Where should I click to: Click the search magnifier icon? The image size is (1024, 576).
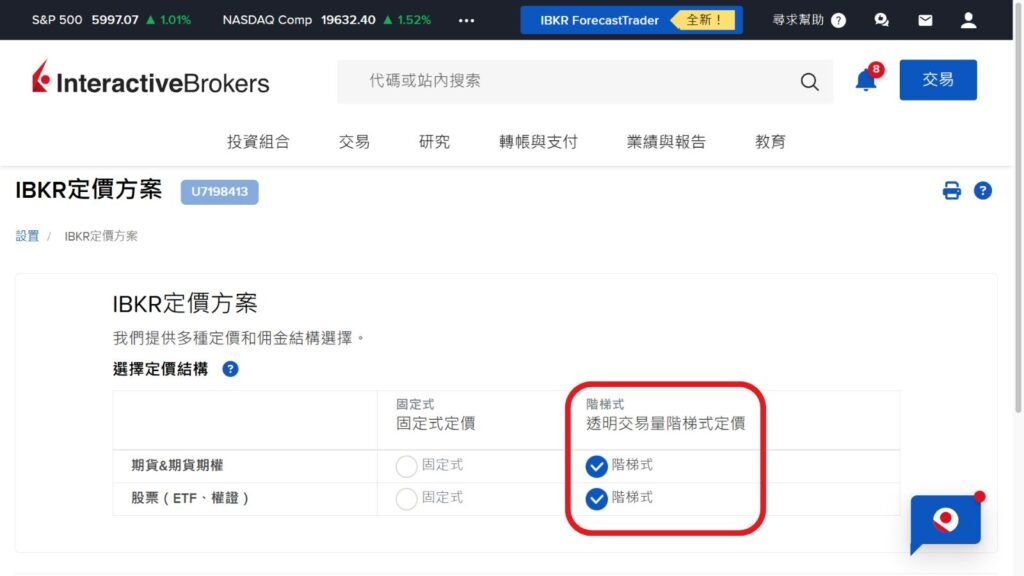click(808, 82)
